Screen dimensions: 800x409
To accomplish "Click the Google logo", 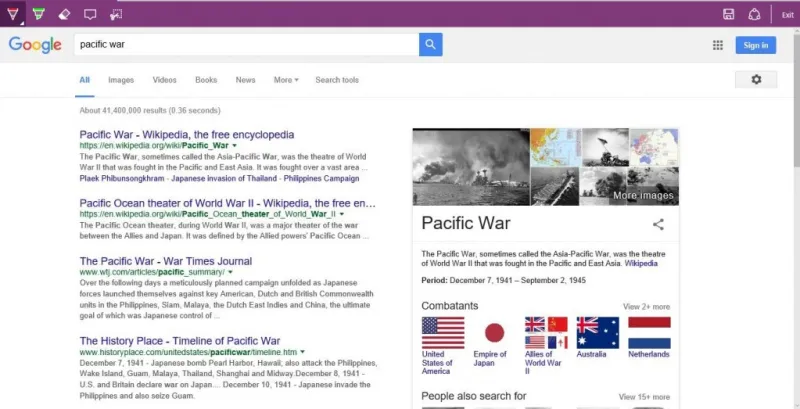I will (35, 45).
